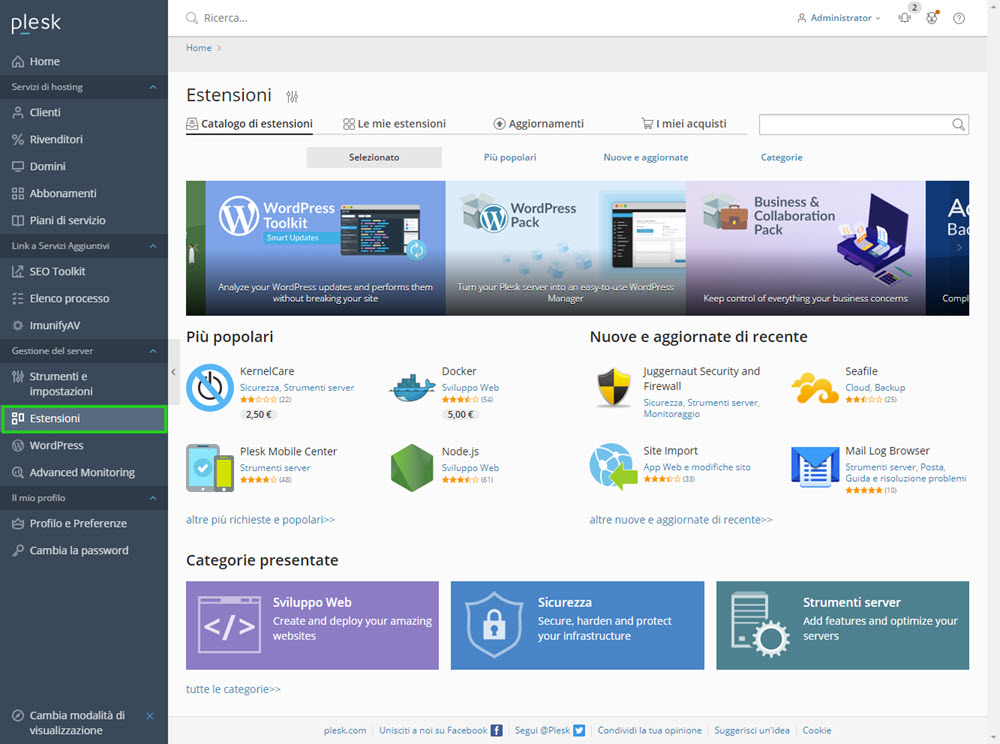Open Node.js hexagon icon
The image size is (1000, 744).
coord(412,468)
